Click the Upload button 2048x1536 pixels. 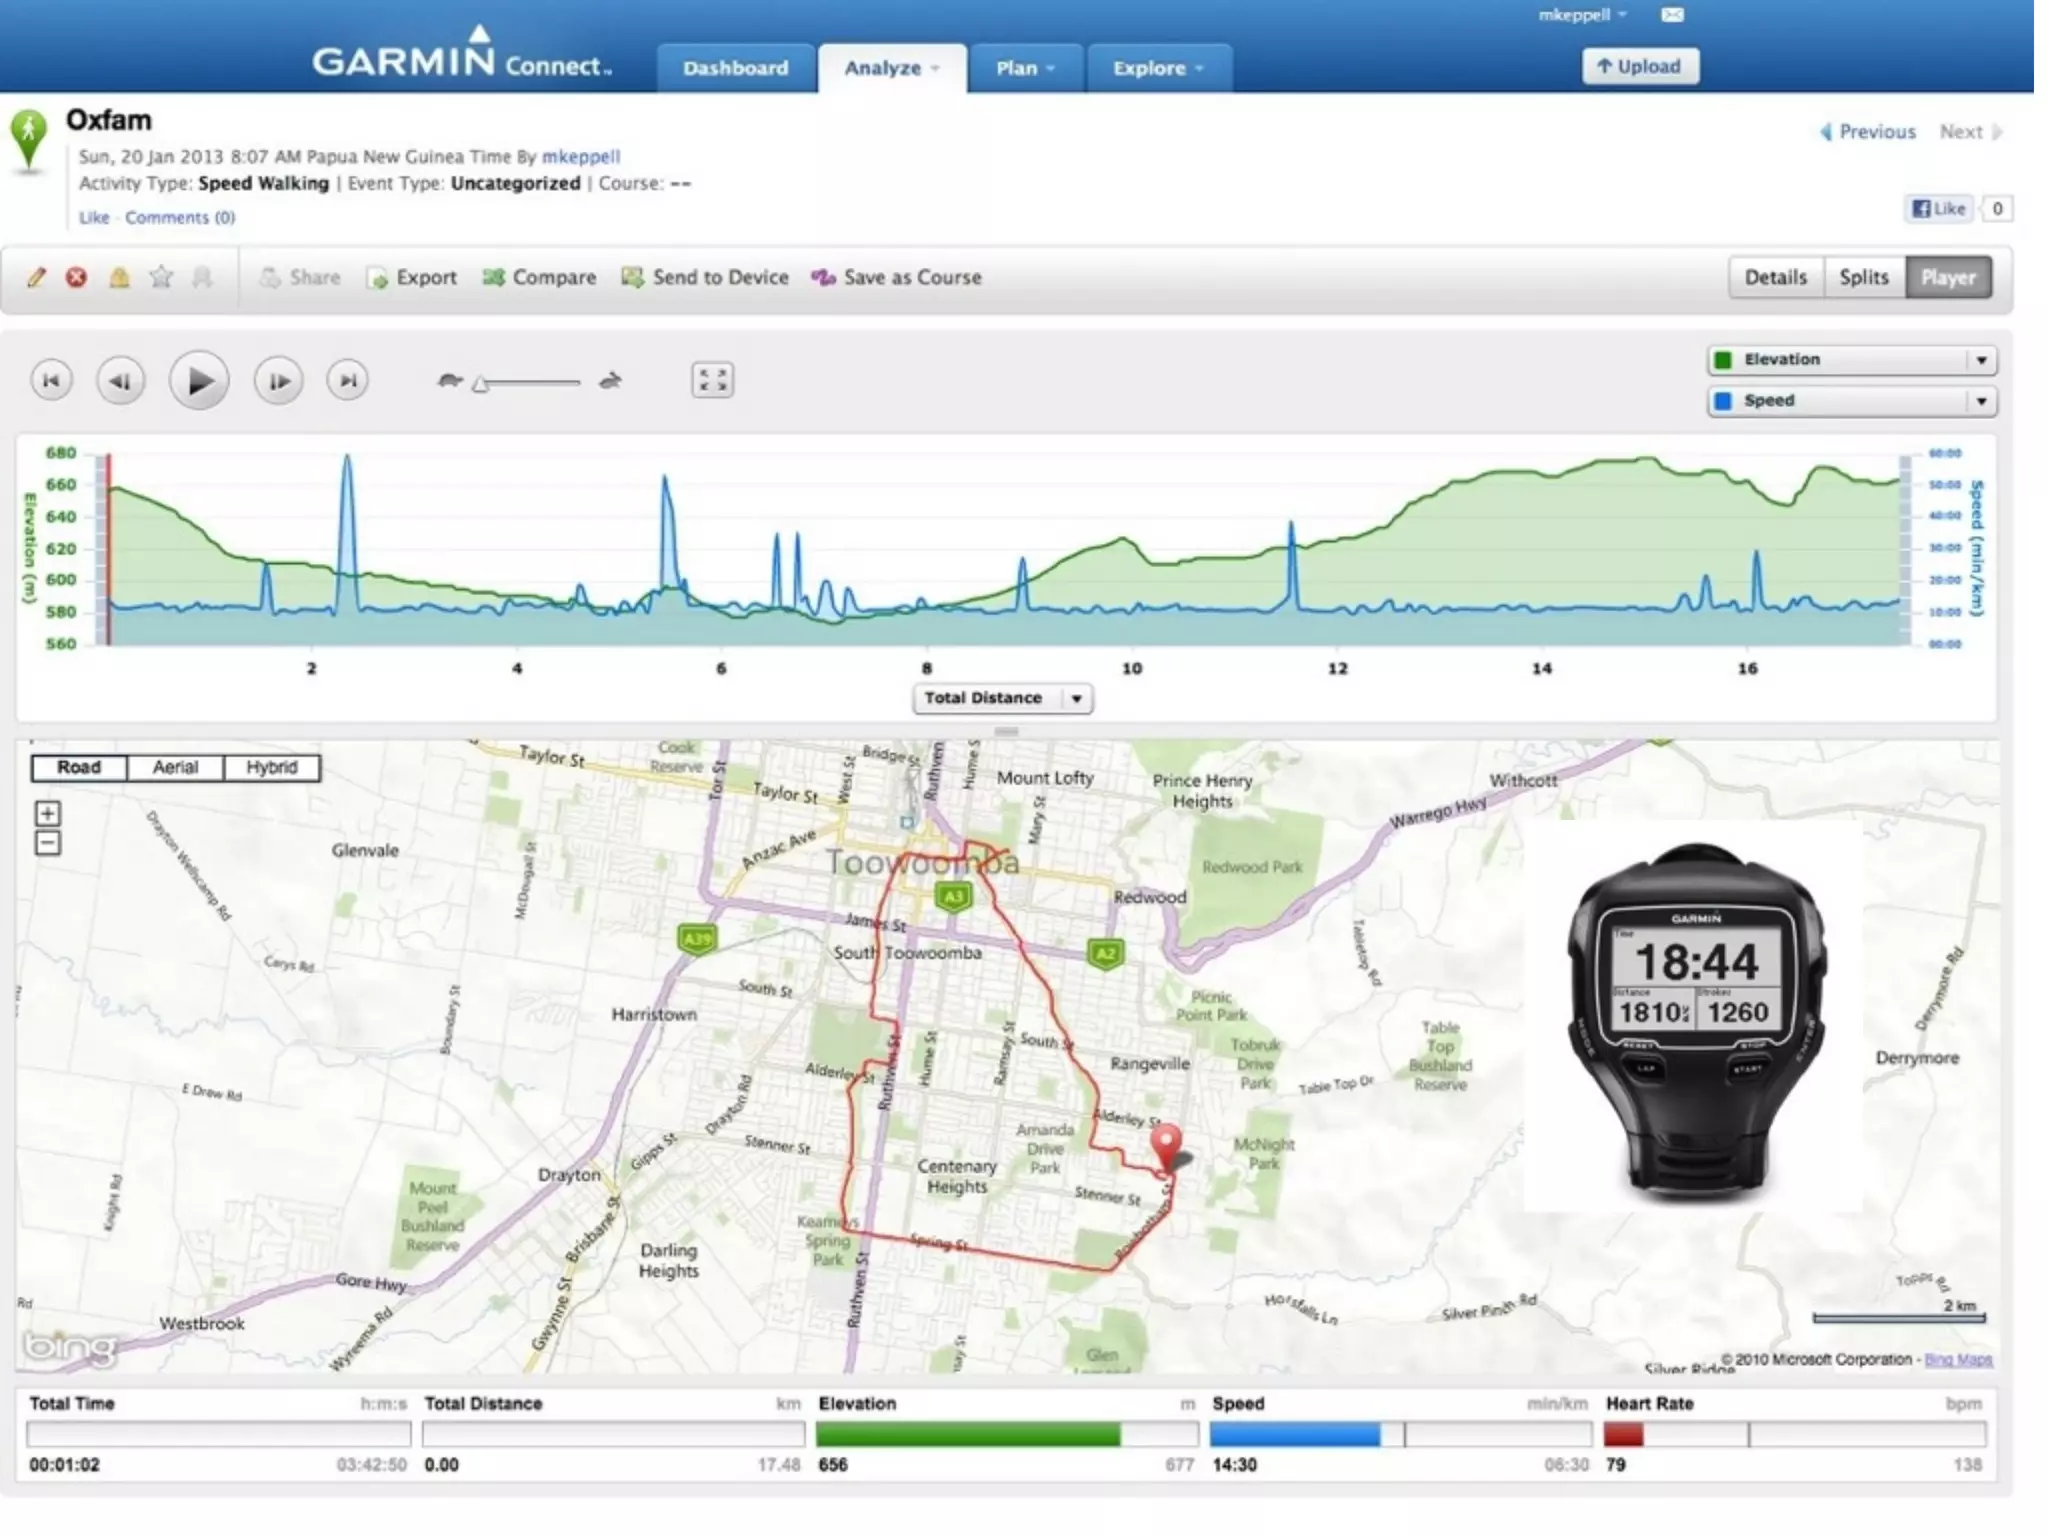(1639, 66)
